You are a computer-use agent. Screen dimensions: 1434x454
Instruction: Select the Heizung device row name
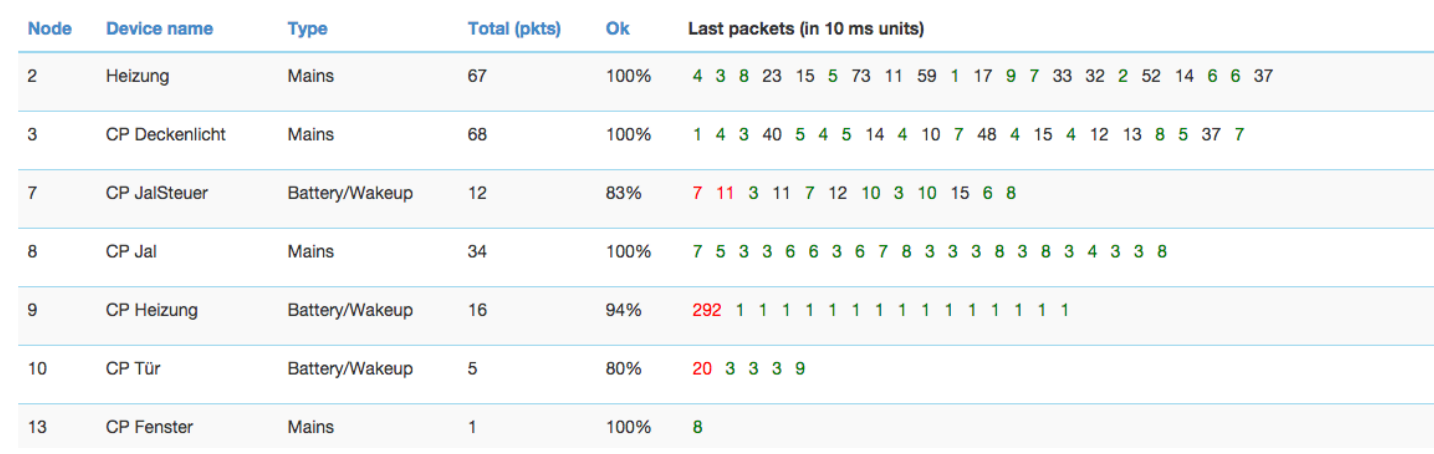[x=135, y=76]
